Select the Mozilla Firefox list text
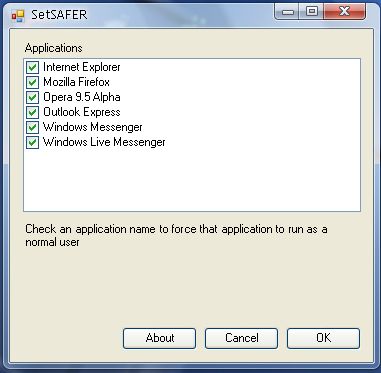This screenshot has width=381, height=373. 76,82
